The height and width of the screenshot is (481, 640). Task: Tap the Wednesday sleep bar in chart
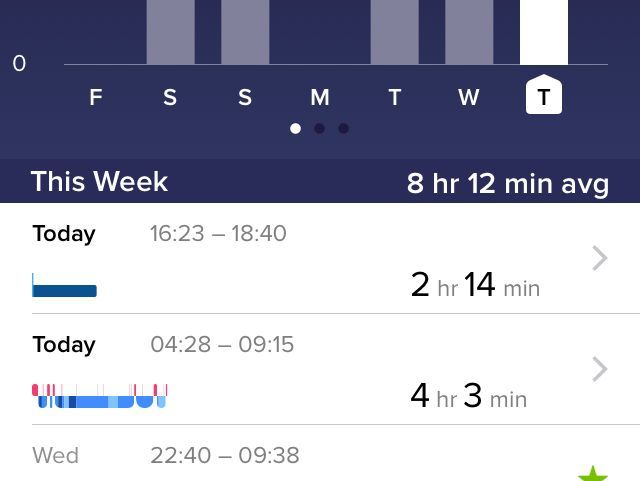coord(469,32)
